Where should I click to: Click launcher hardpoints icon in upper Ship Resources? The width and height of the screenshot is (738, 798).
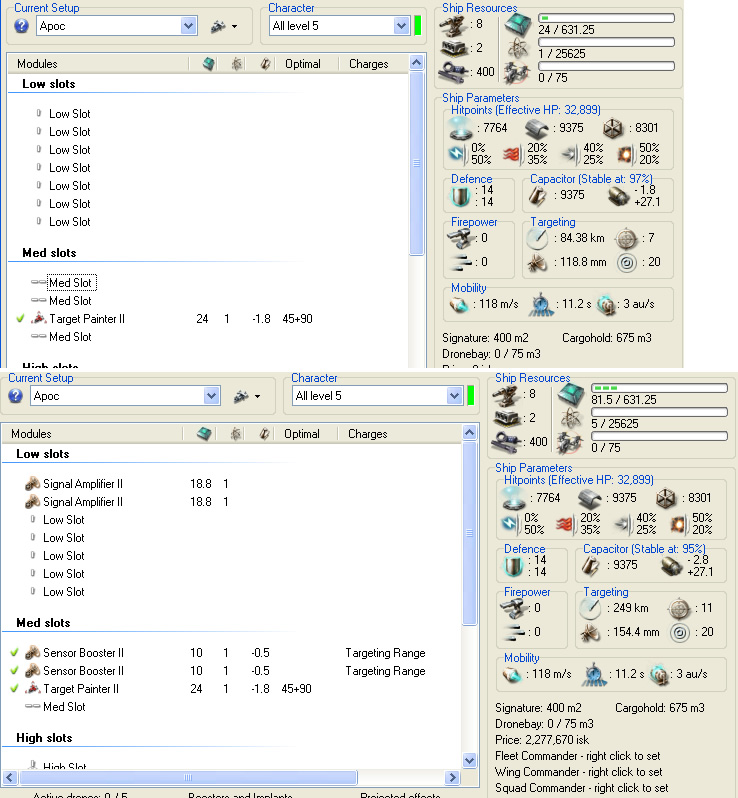click(x=453, y=48)
